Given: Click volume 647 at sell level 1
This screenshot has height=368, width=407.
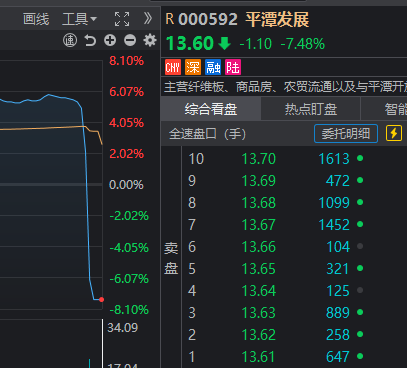Looking at the screenshot, I should point(338,357).
